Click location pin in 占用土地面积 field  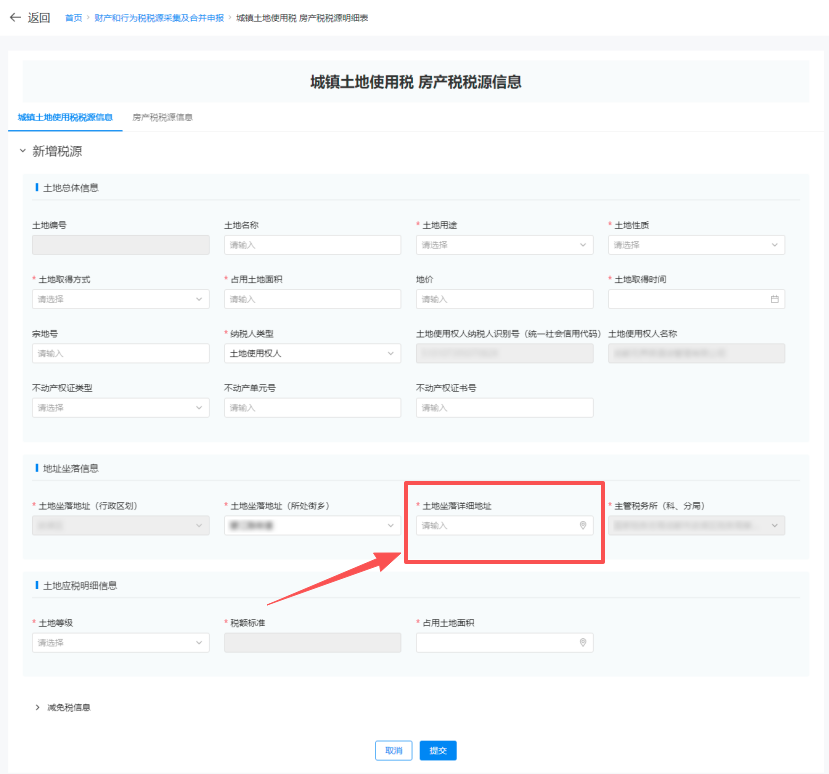coord(583,643)
